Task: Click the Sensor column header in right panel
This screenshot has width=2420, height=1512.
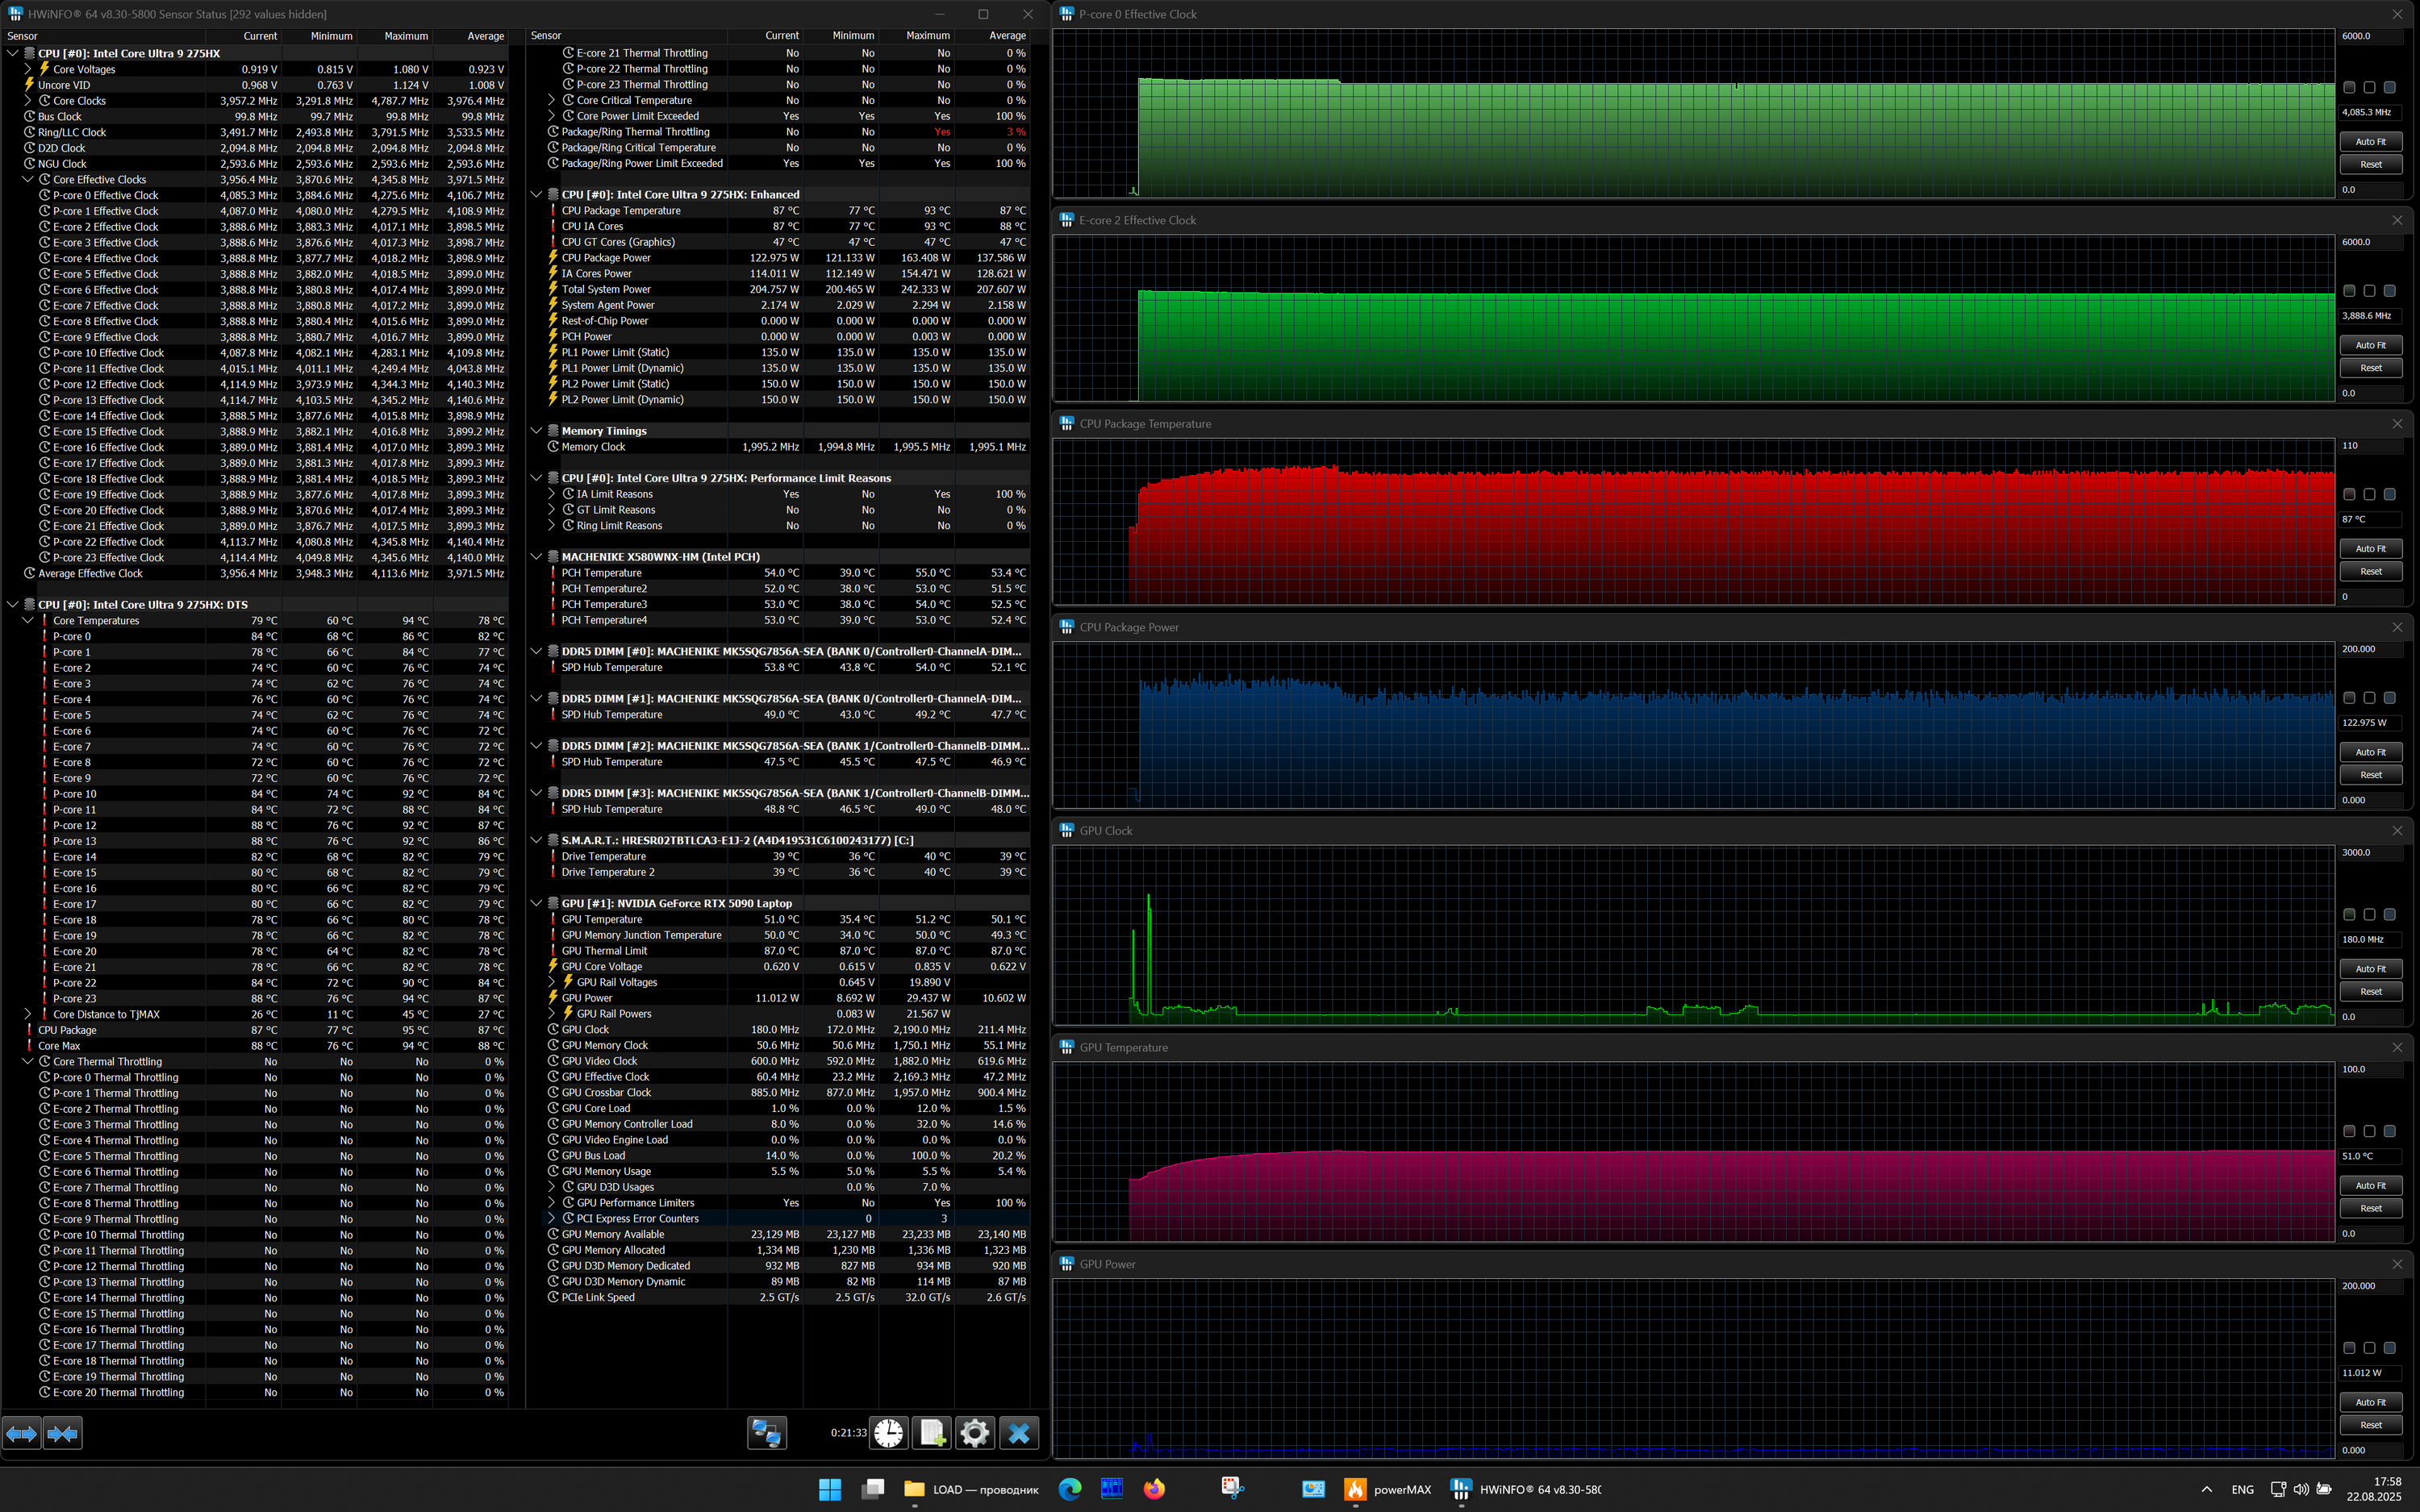Action: [546, 36]
